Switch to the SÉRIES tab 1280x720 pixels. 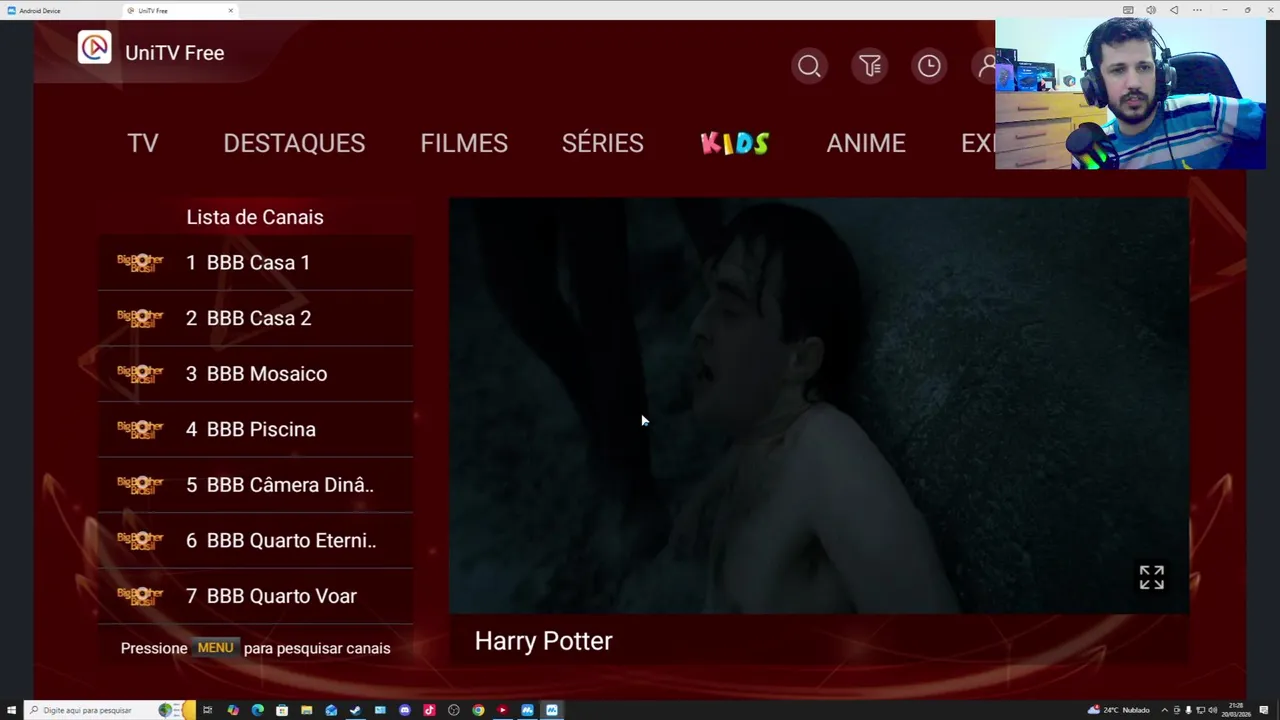point(602,143)
